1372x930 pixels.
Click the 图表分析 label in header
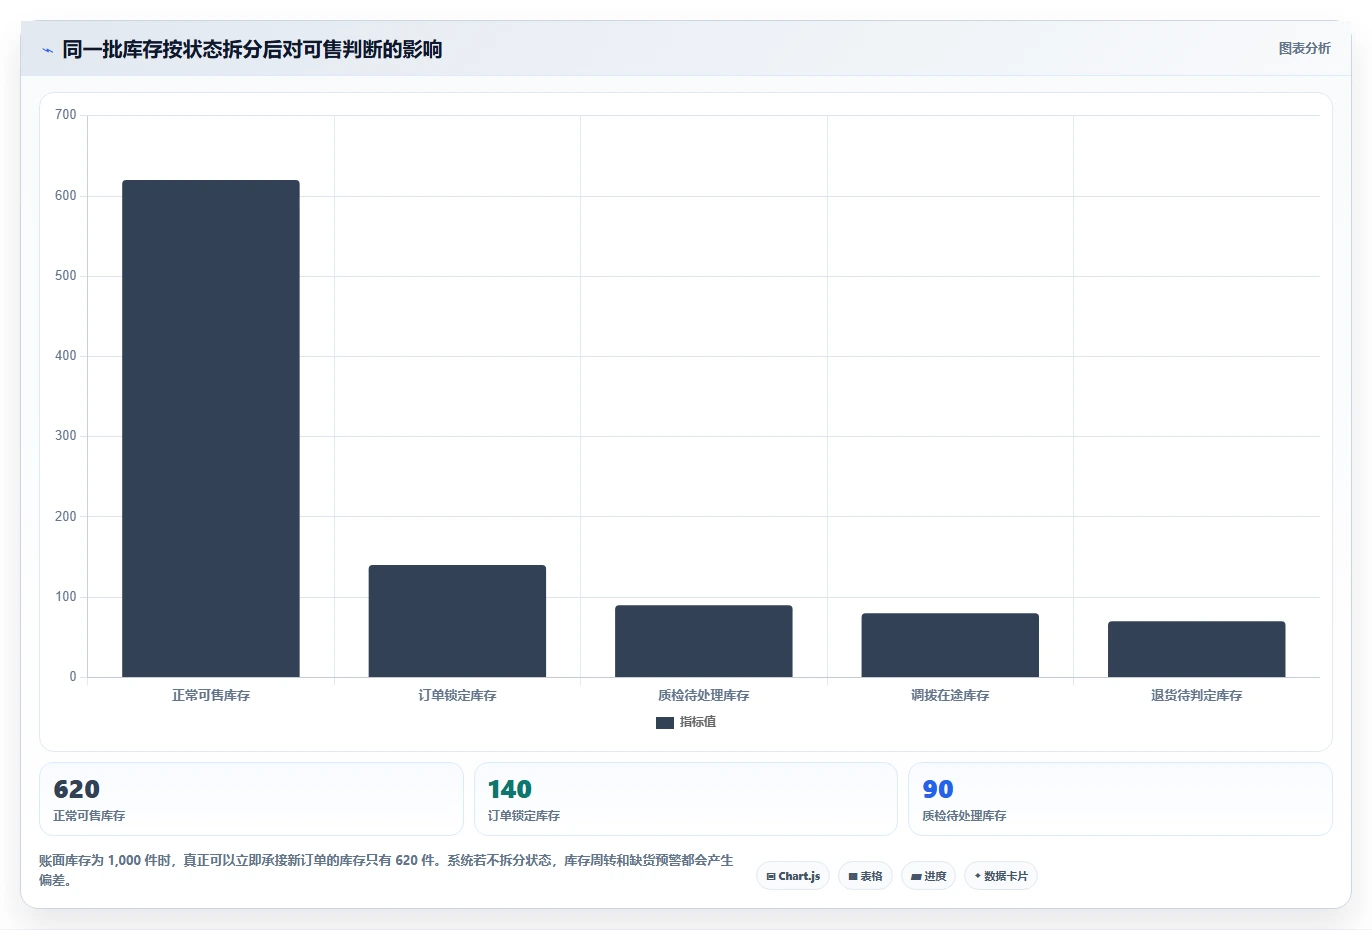click(1304, 48)
